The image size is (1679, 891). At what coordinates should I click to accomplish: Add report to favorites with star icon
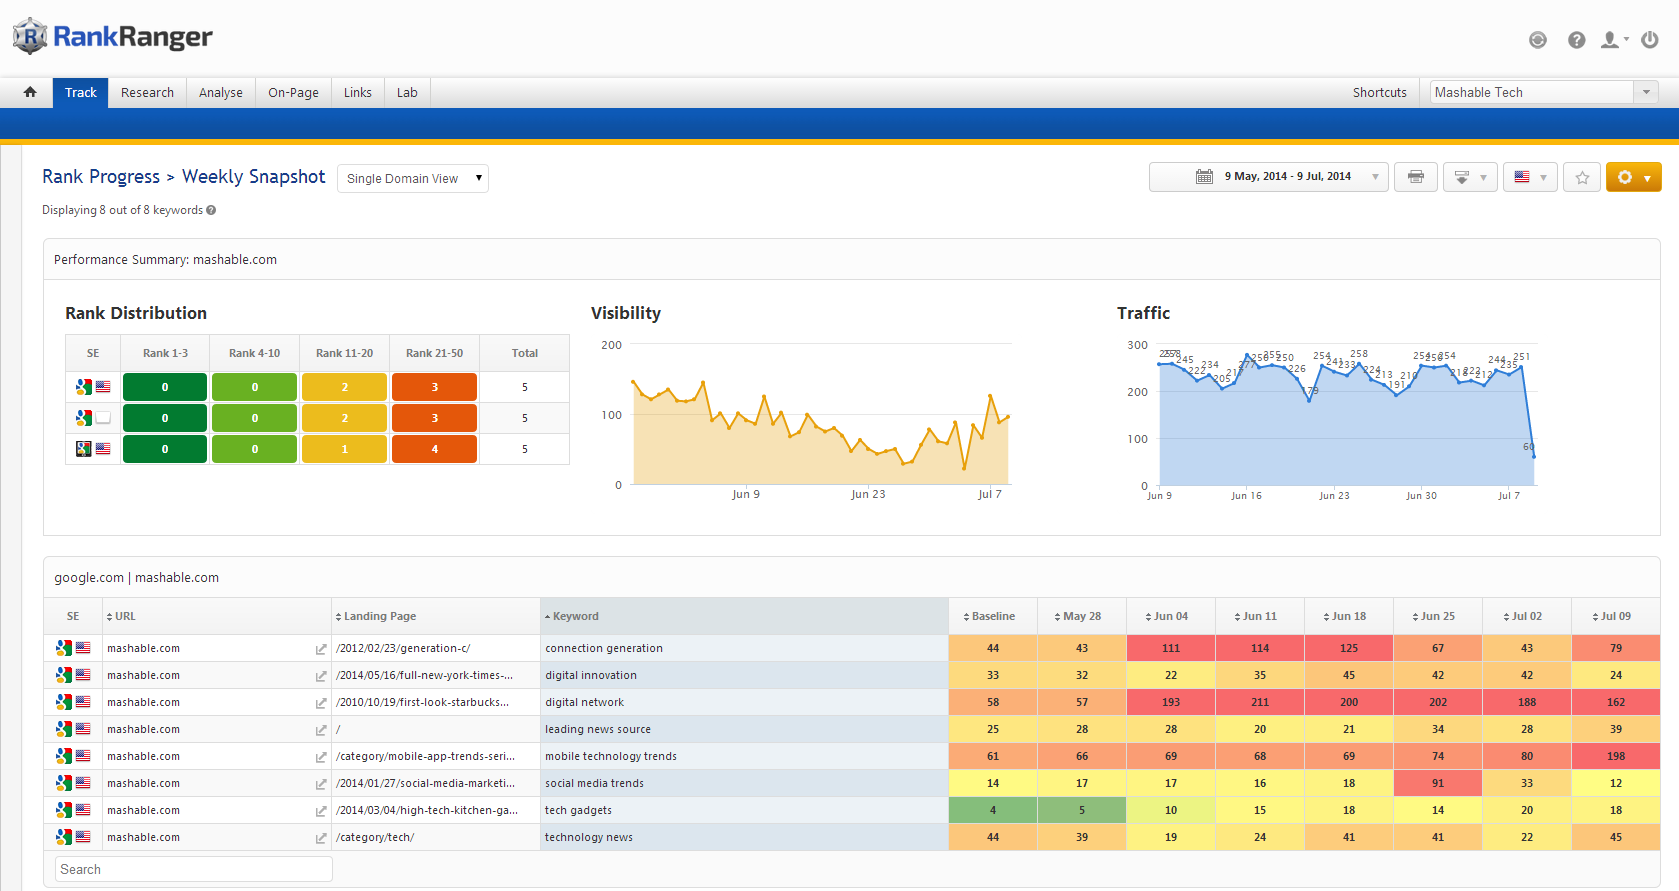(1582, 177)
